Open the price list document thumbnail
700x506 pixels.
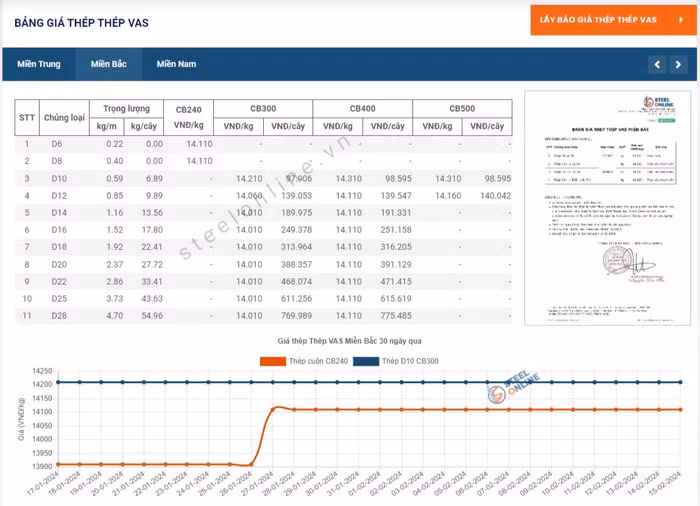pyautogui.click(x=608, y=208)
